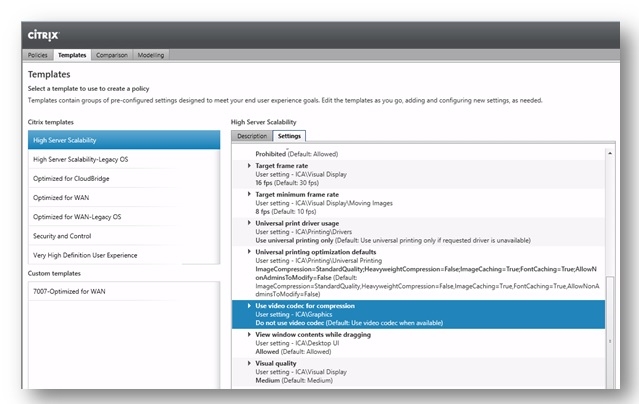Expand the Target frame rate setting

click(249, 166)
